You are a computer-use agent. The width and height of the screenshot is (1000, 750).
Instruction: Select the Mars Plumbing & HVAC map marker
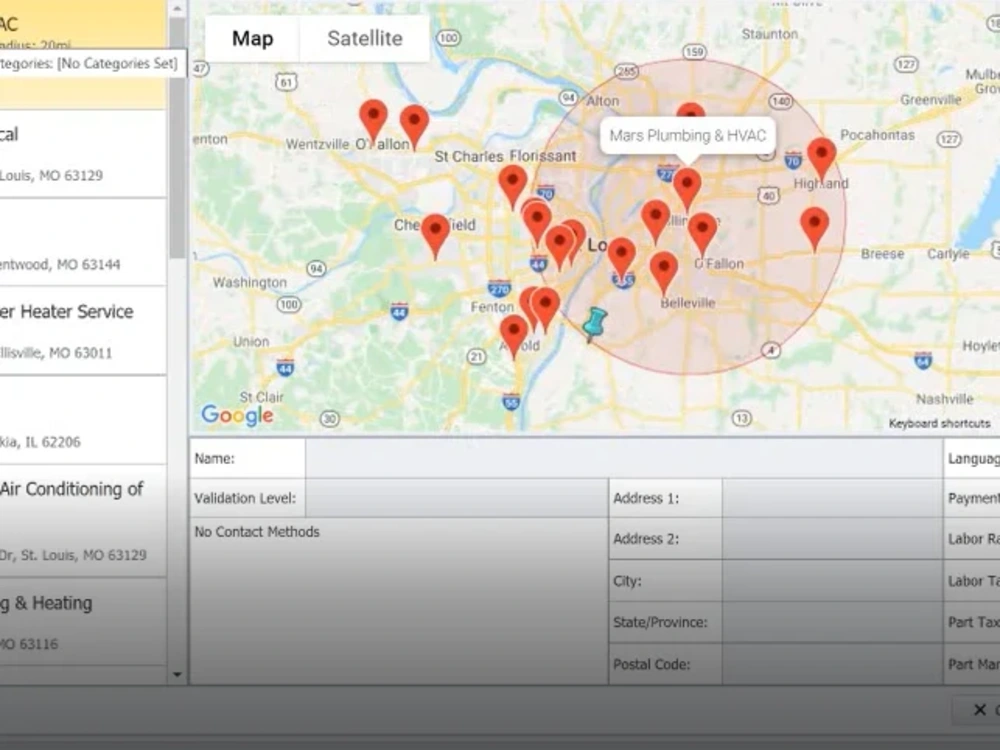click(686, 183)
